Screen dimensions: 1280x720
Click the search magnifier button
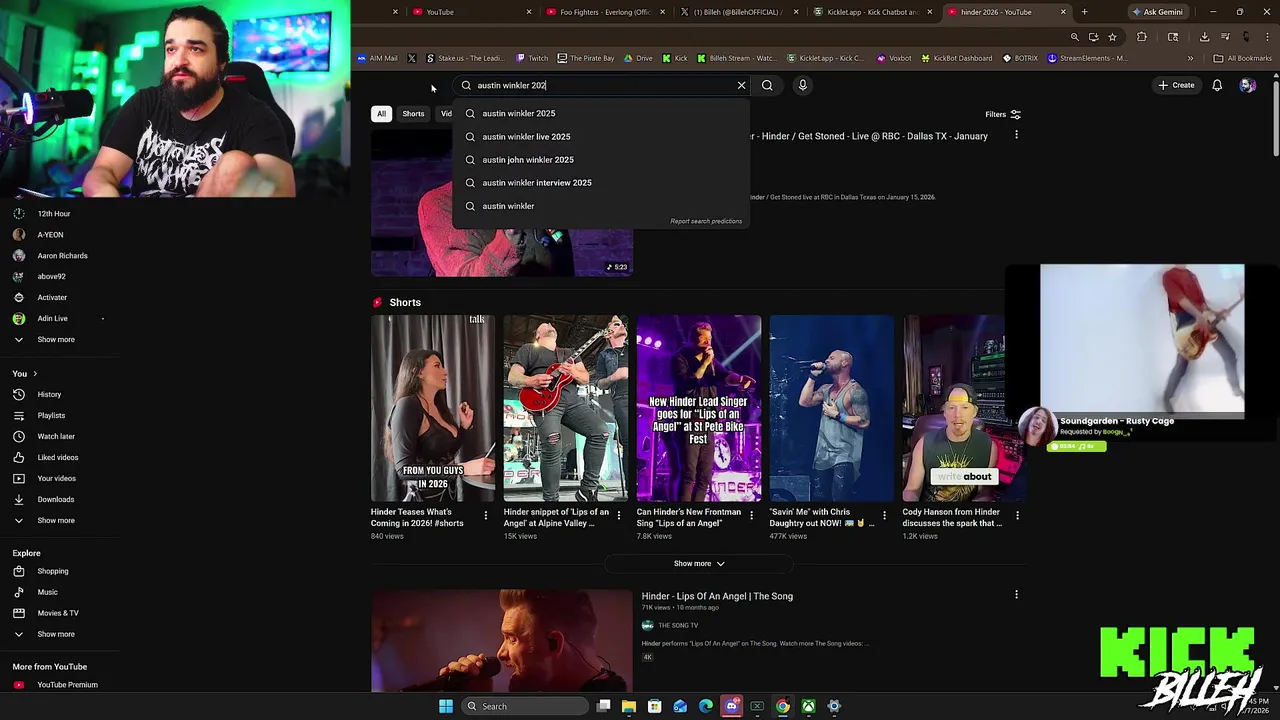[x=767, y=85]
